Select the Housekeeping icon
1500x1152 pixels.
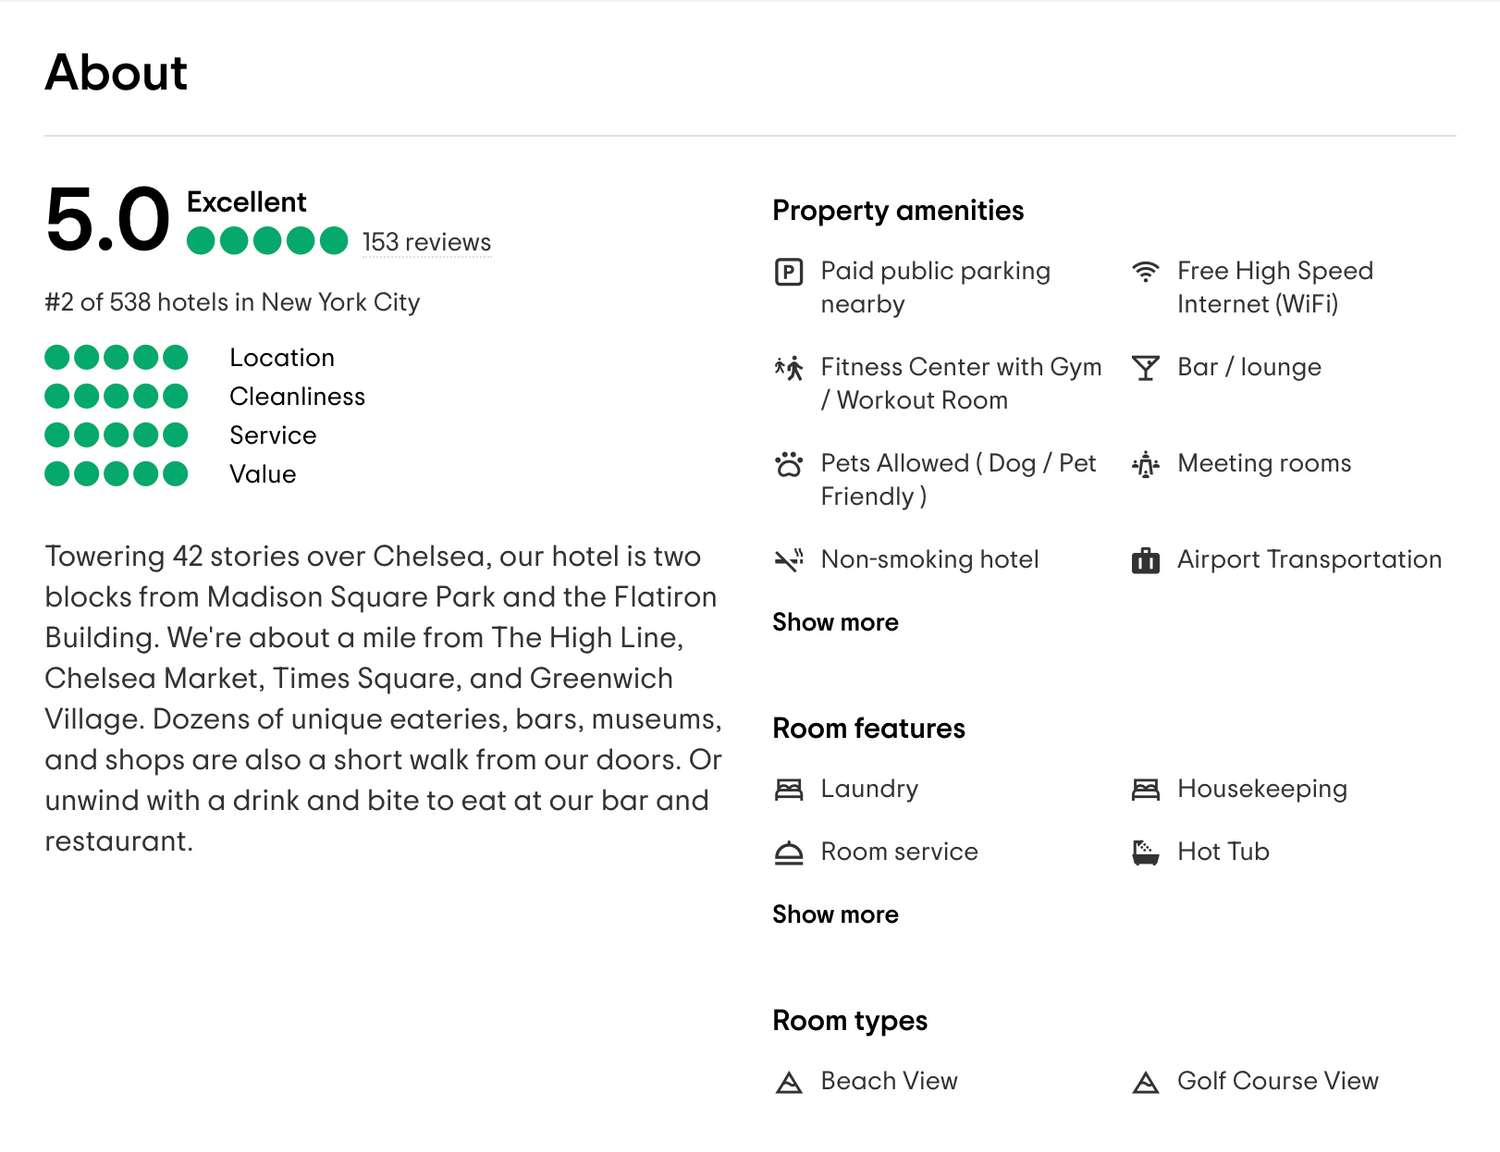[x=1146, y=789]
